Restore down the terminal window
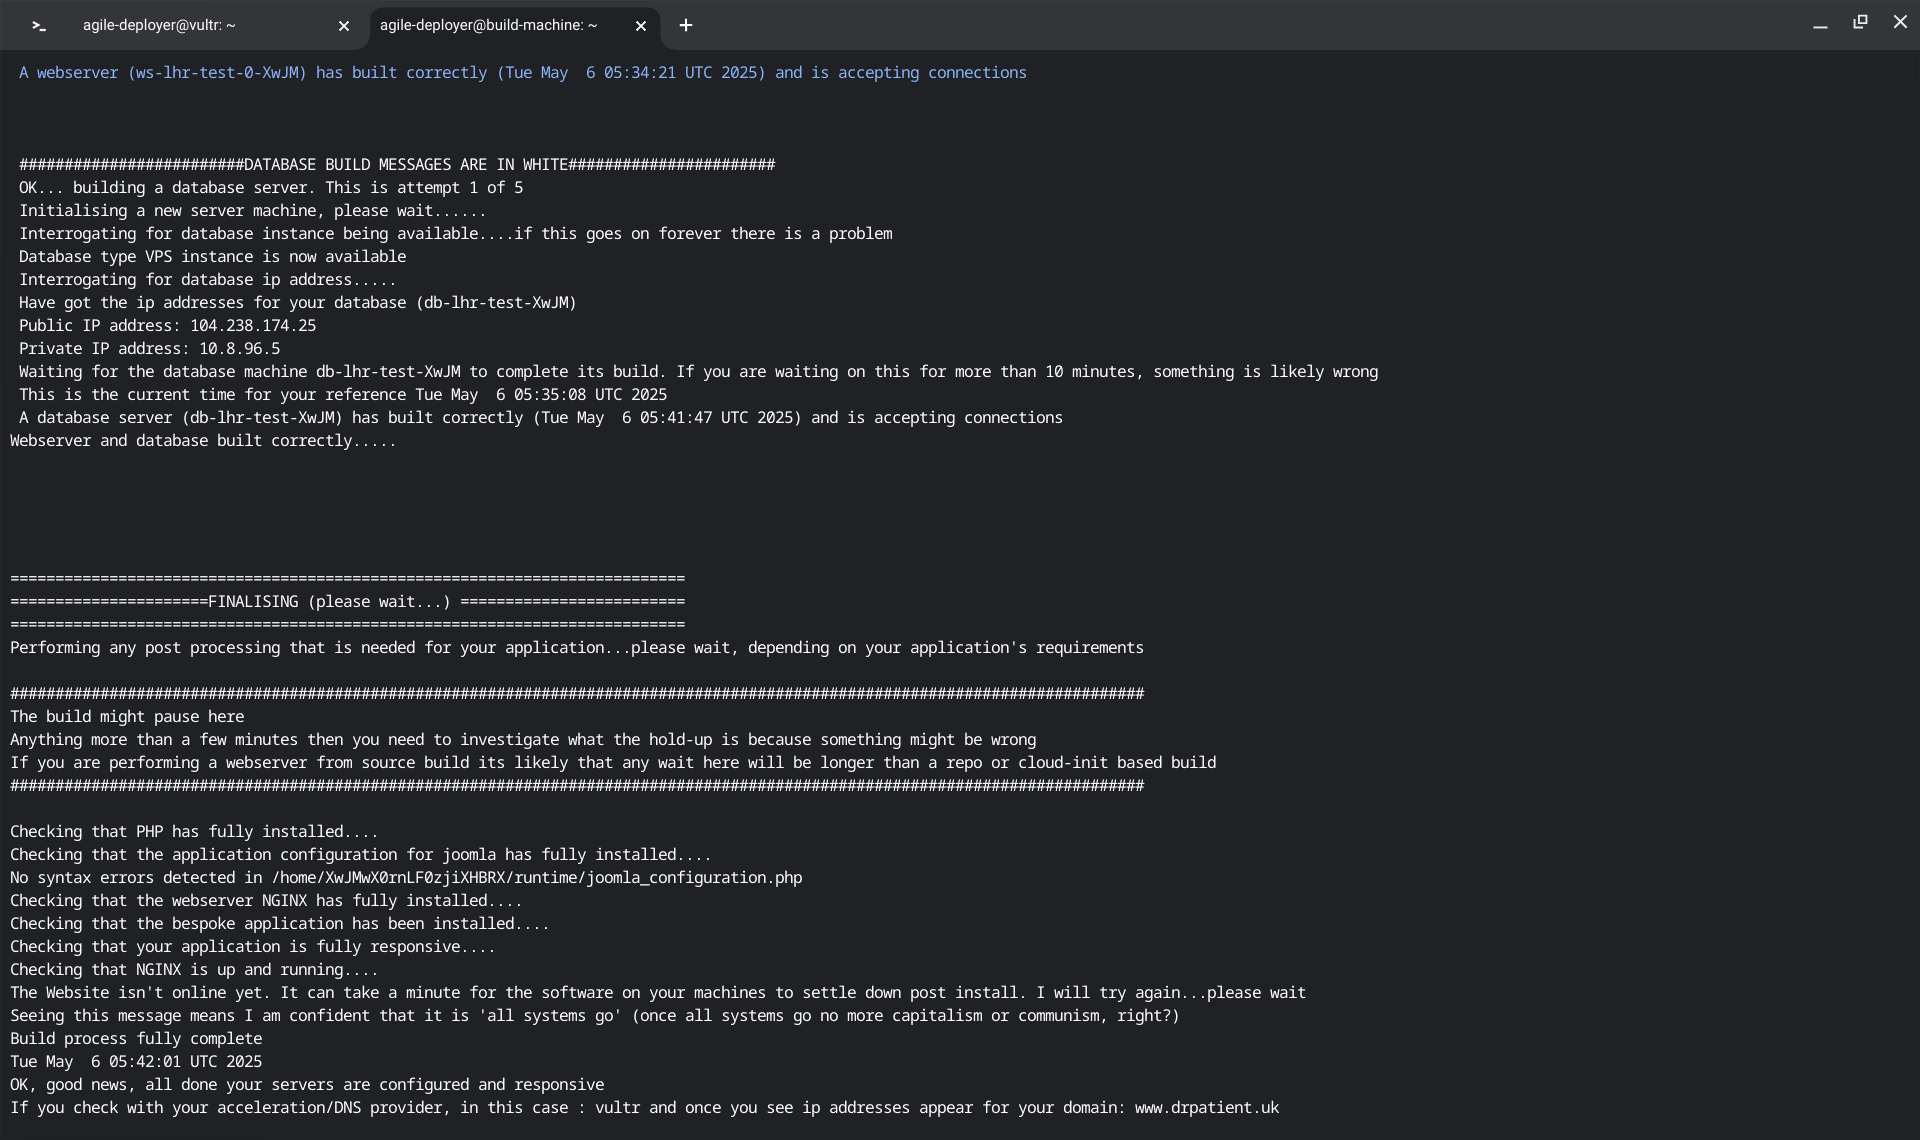1920x1140 pixels. (x=1860, y=22)
